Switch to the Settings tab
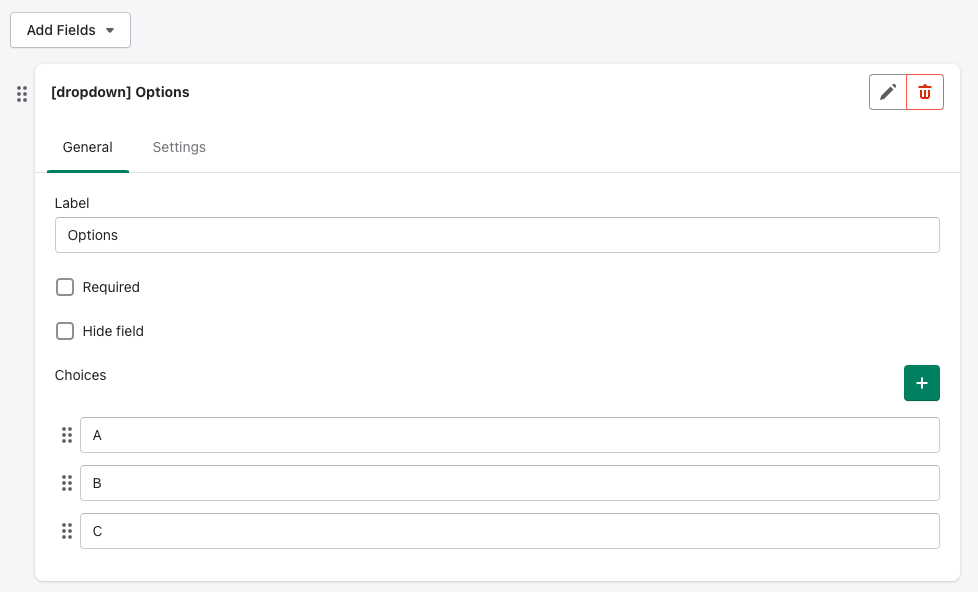This screenshot has width=978, height=592. coord(179,147)
